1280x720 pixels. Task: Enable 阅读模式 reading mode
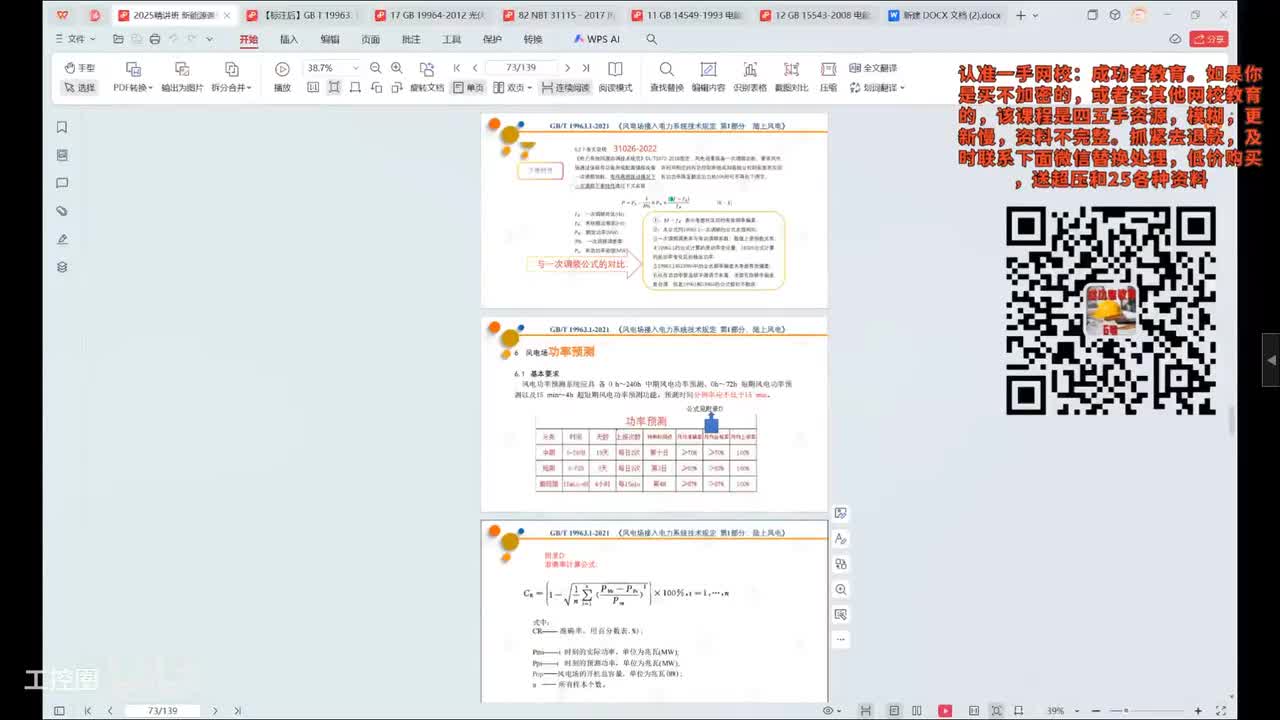615,77
